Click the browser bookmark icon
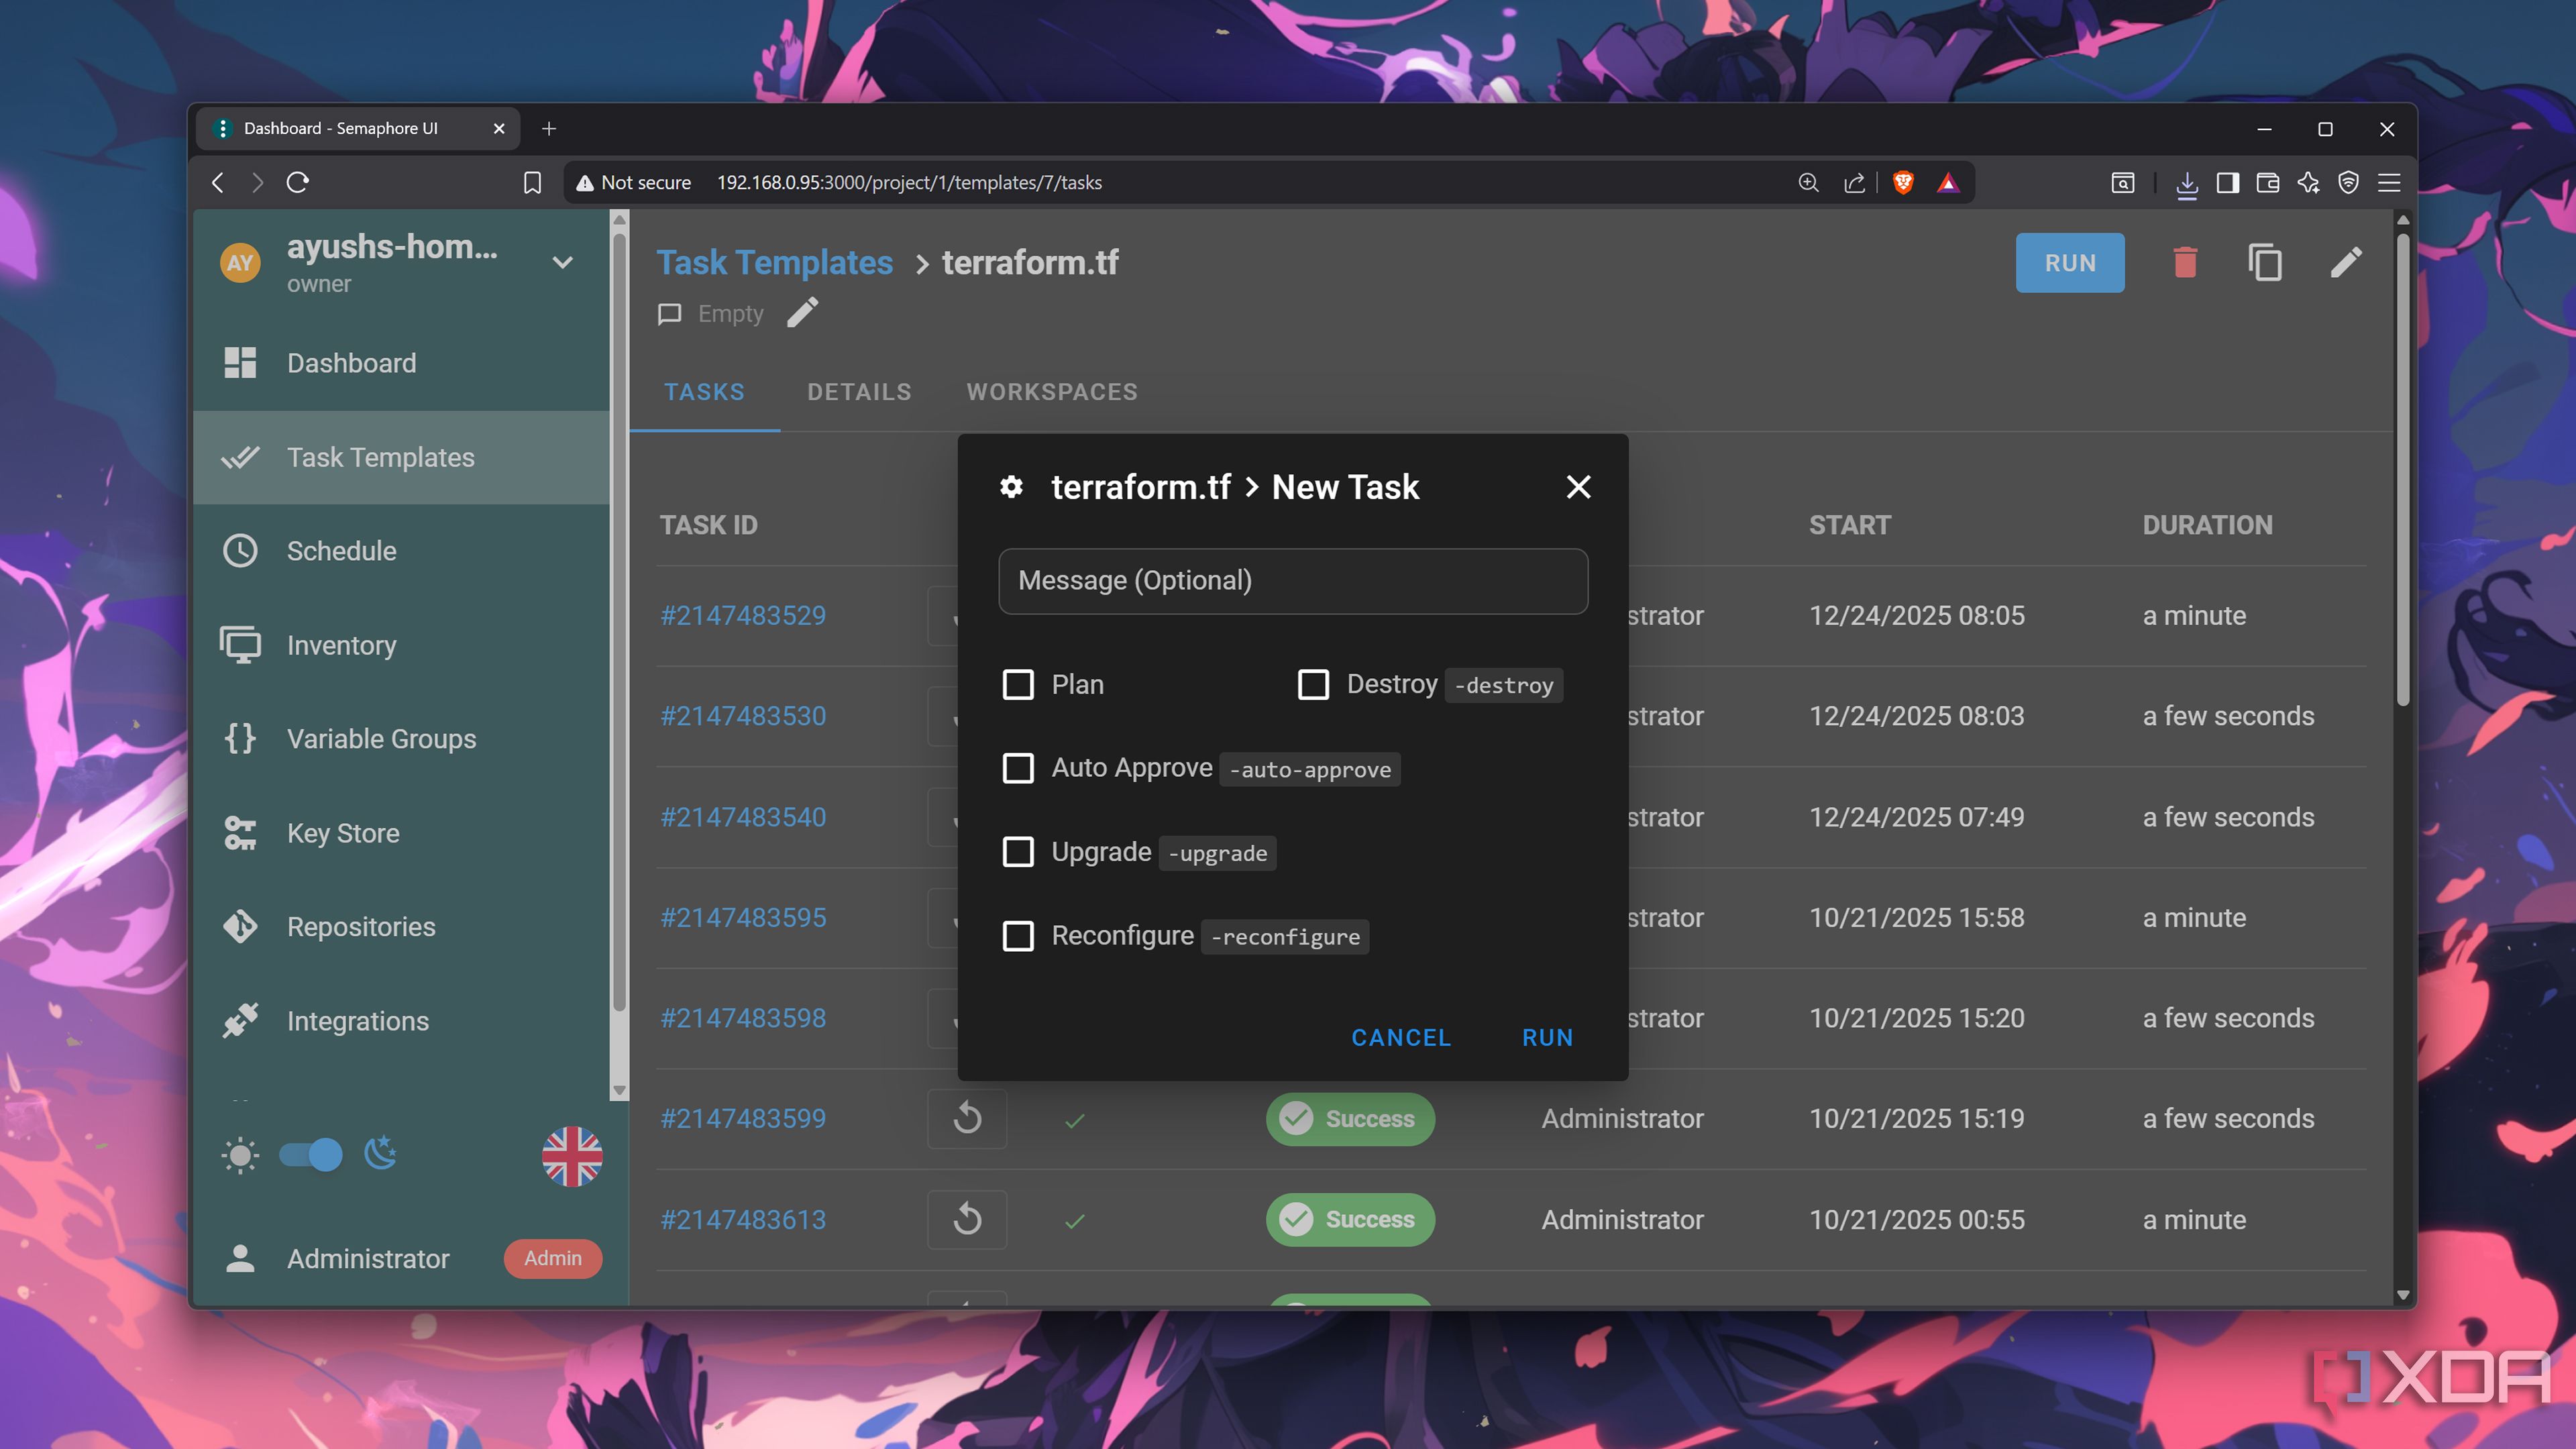This screenshot has width=2576, height=1449. (x=532, y=182)
